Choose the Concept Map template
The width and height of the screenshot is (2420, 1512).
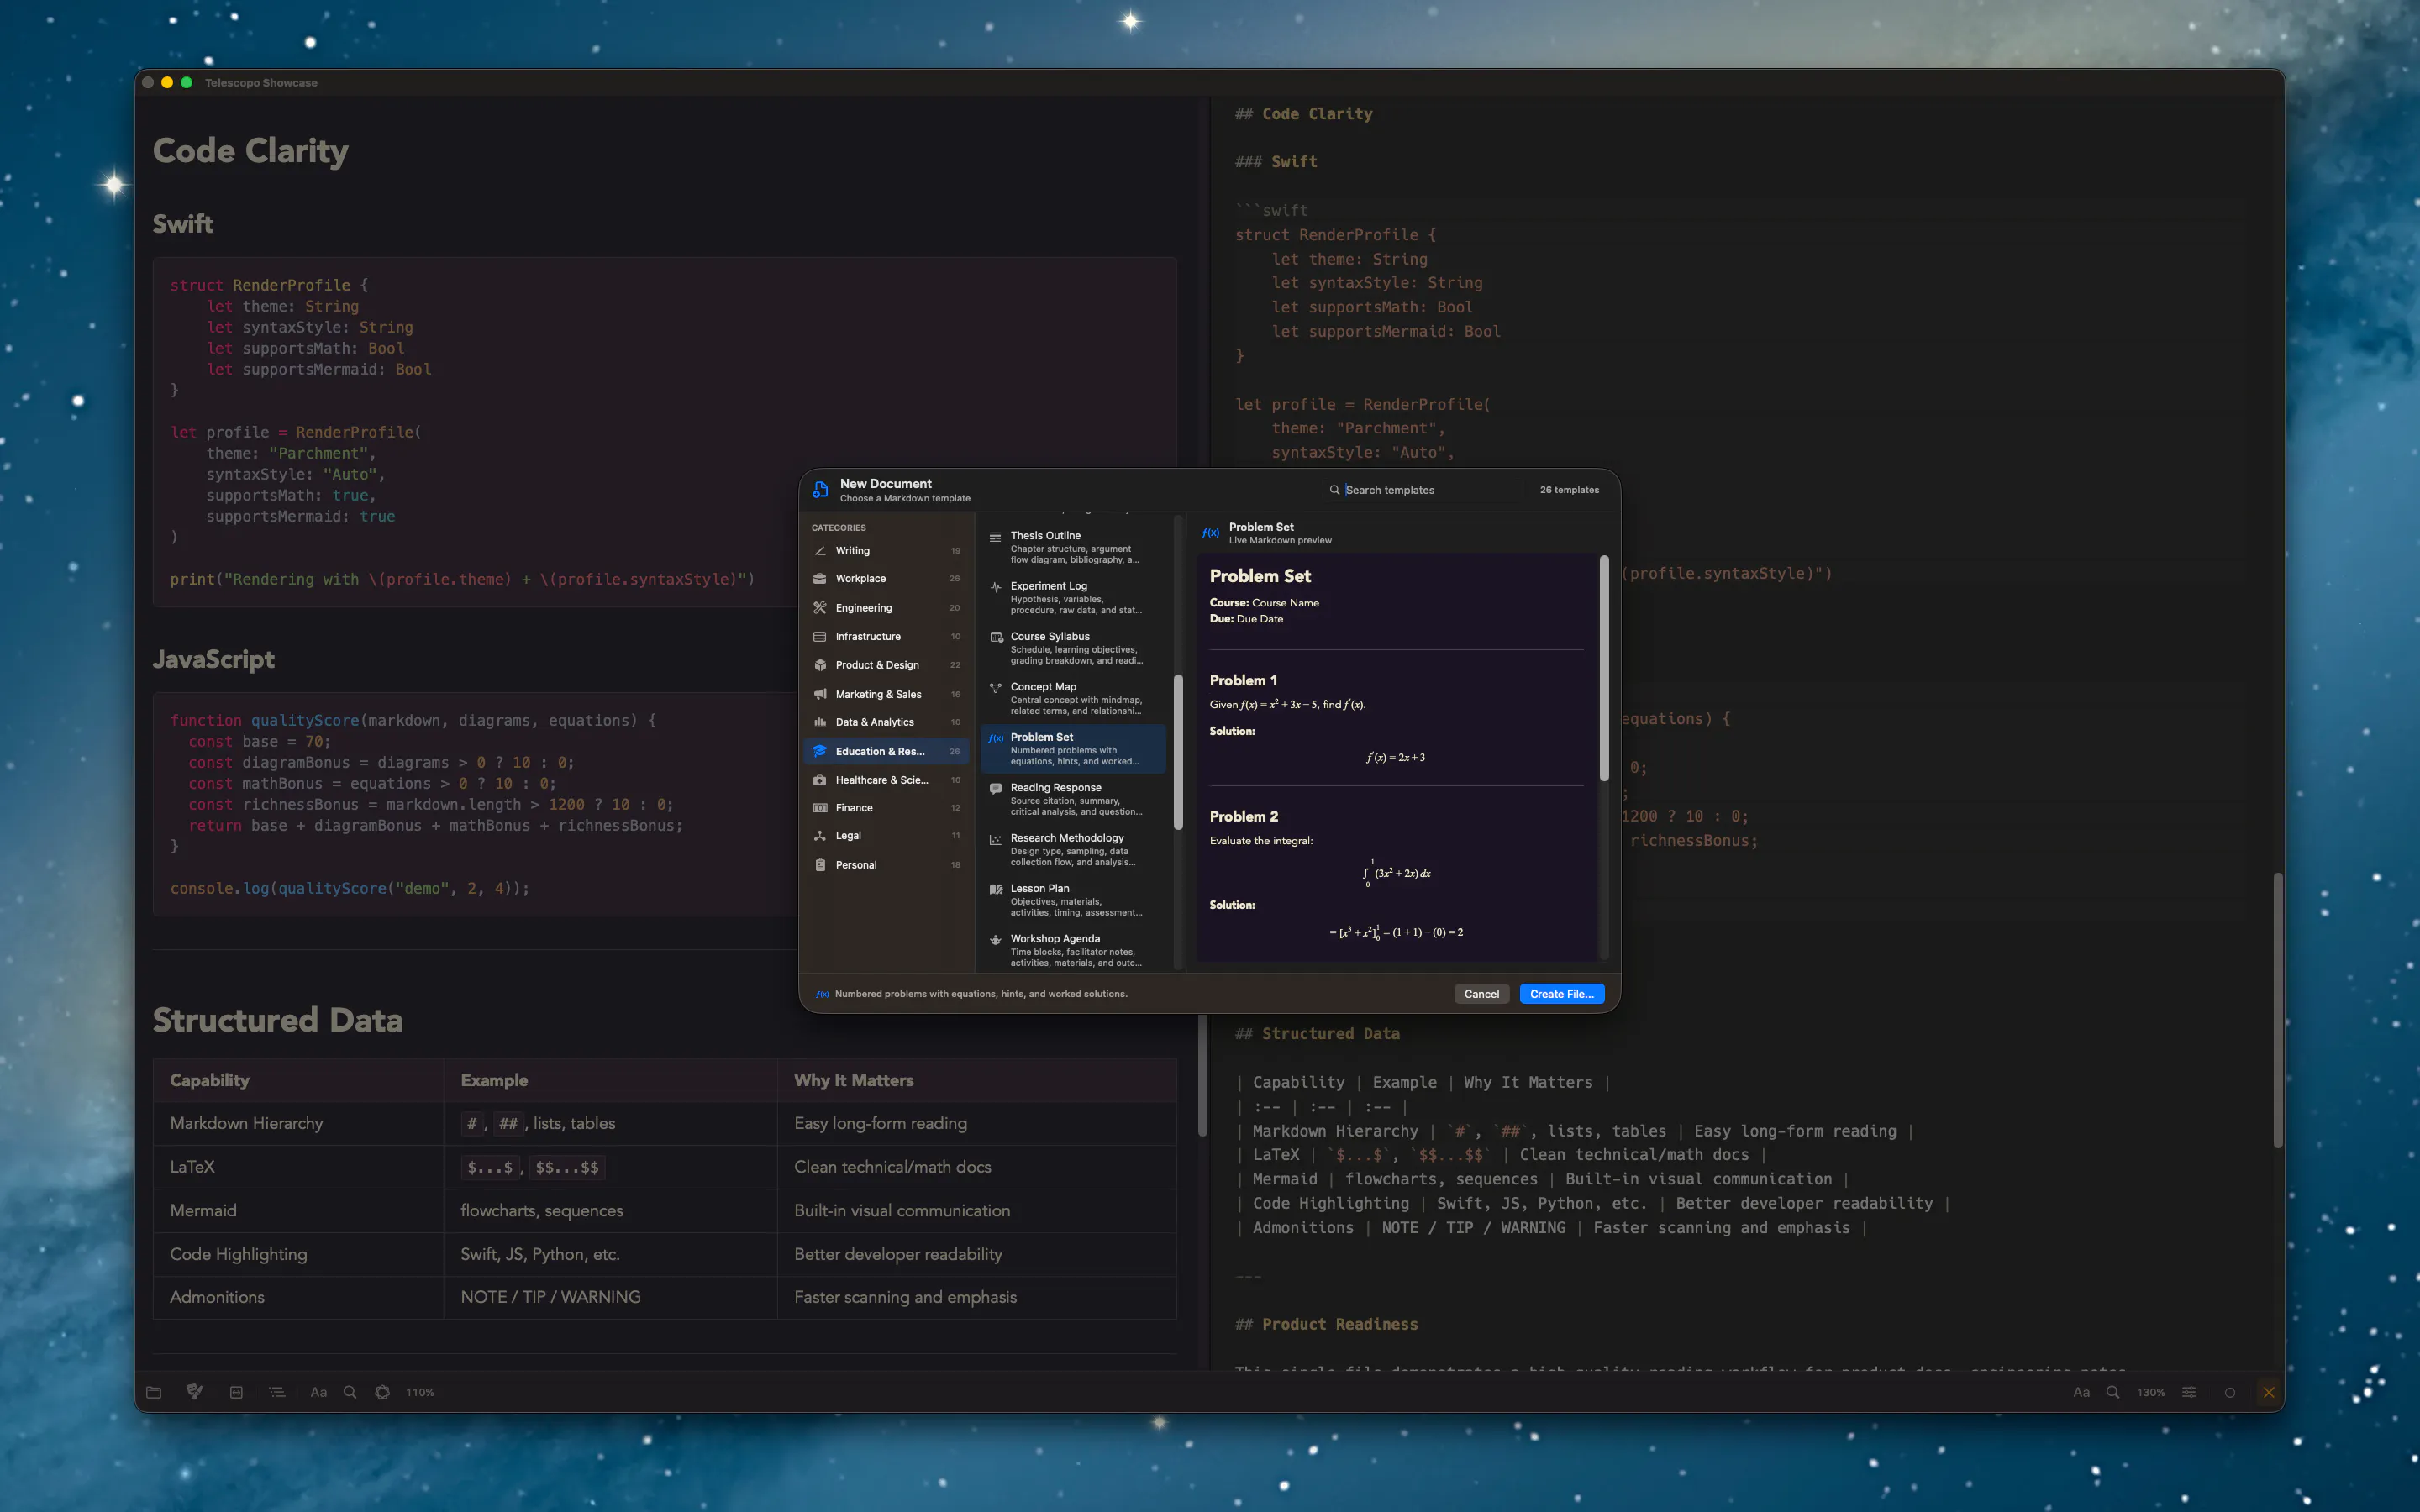click(x=1073, y=698)
